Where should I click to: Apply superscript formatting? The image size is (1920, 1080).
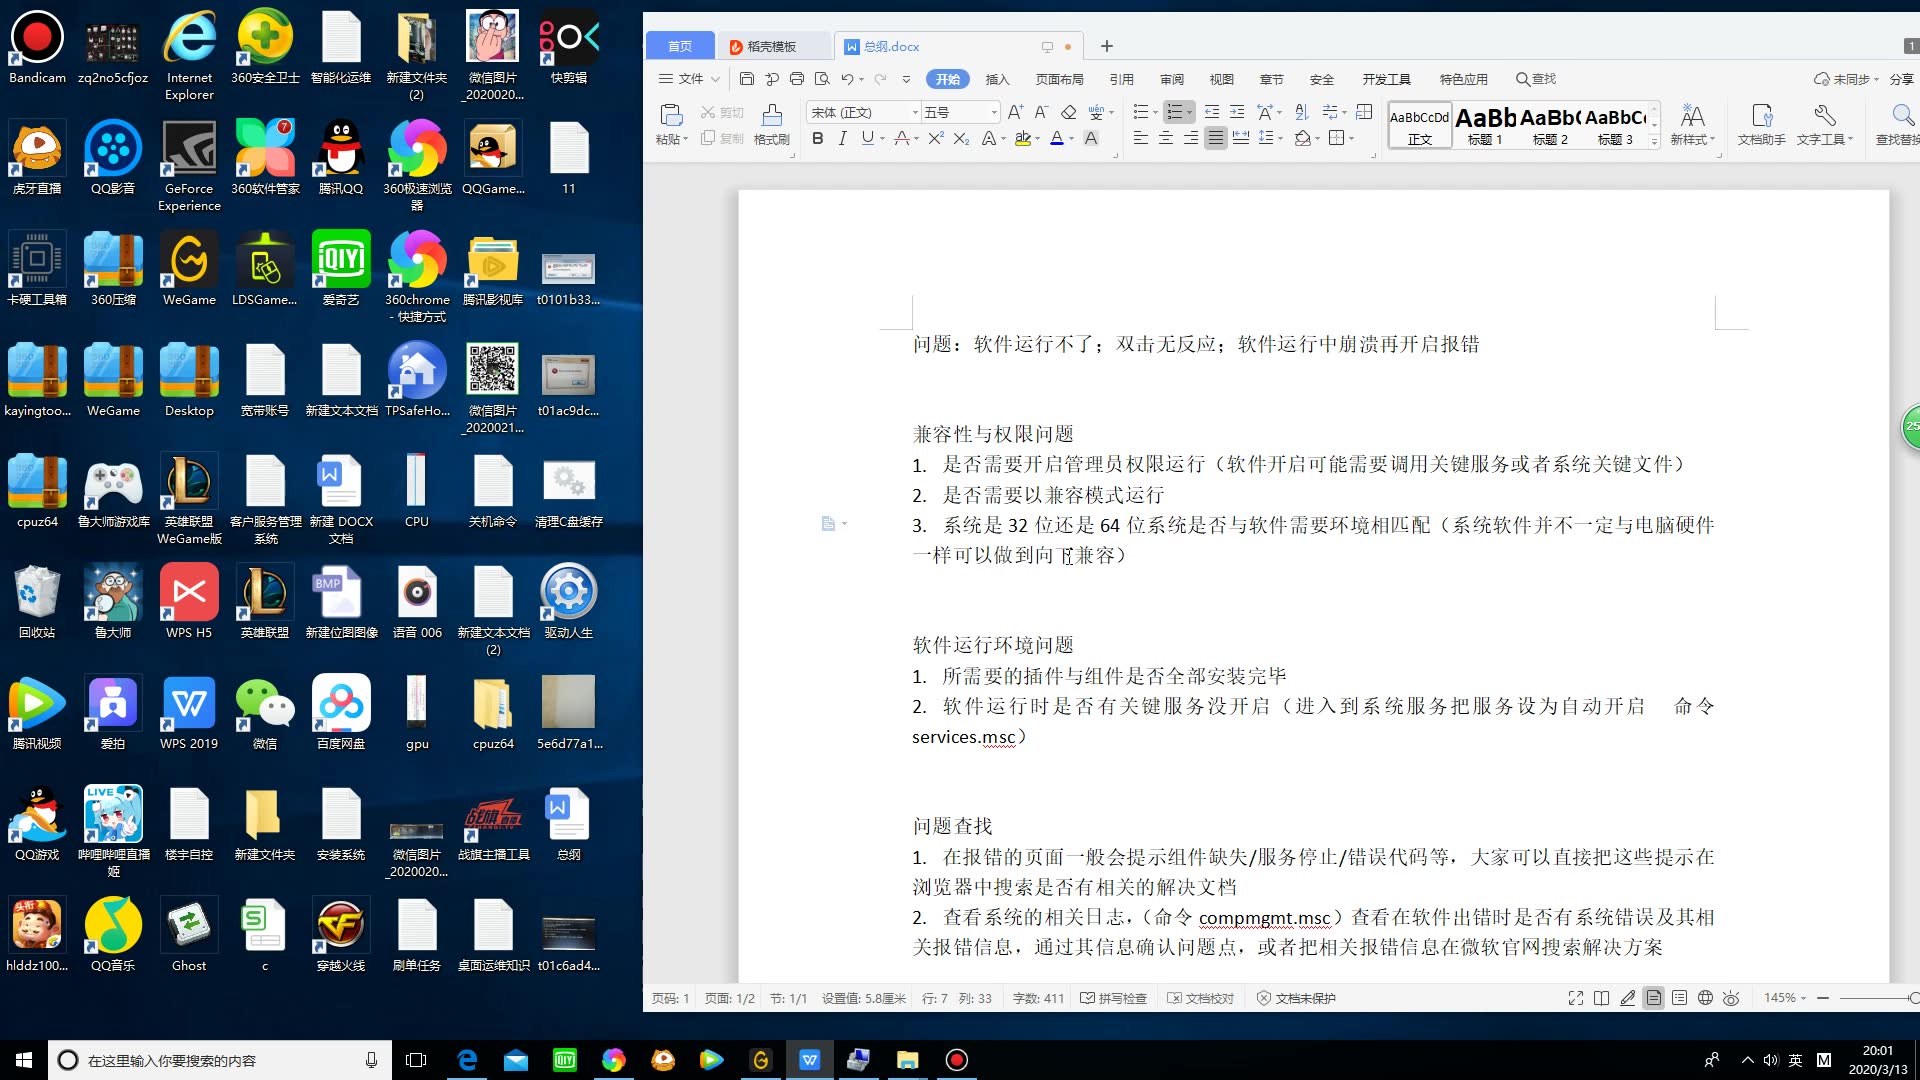[x=935, y=139]
